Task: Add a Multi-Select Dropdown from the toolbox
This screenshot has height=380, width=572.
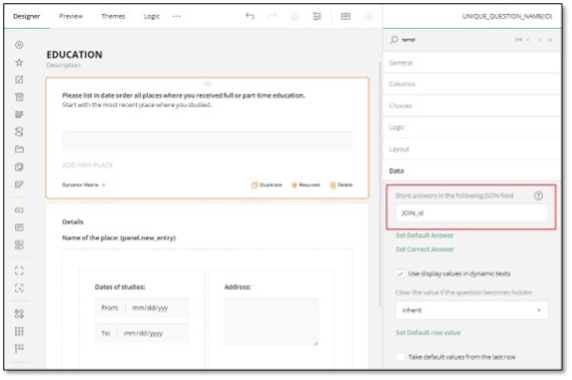Action: coord(19,115)
